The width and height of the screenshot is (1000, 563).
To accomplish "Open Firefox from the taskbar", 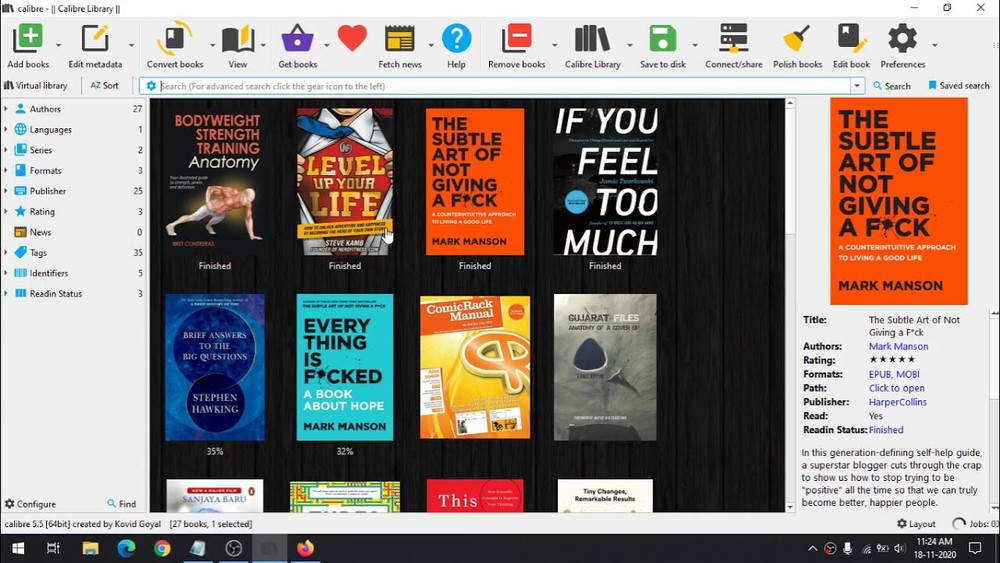I will tap(305, 548).
